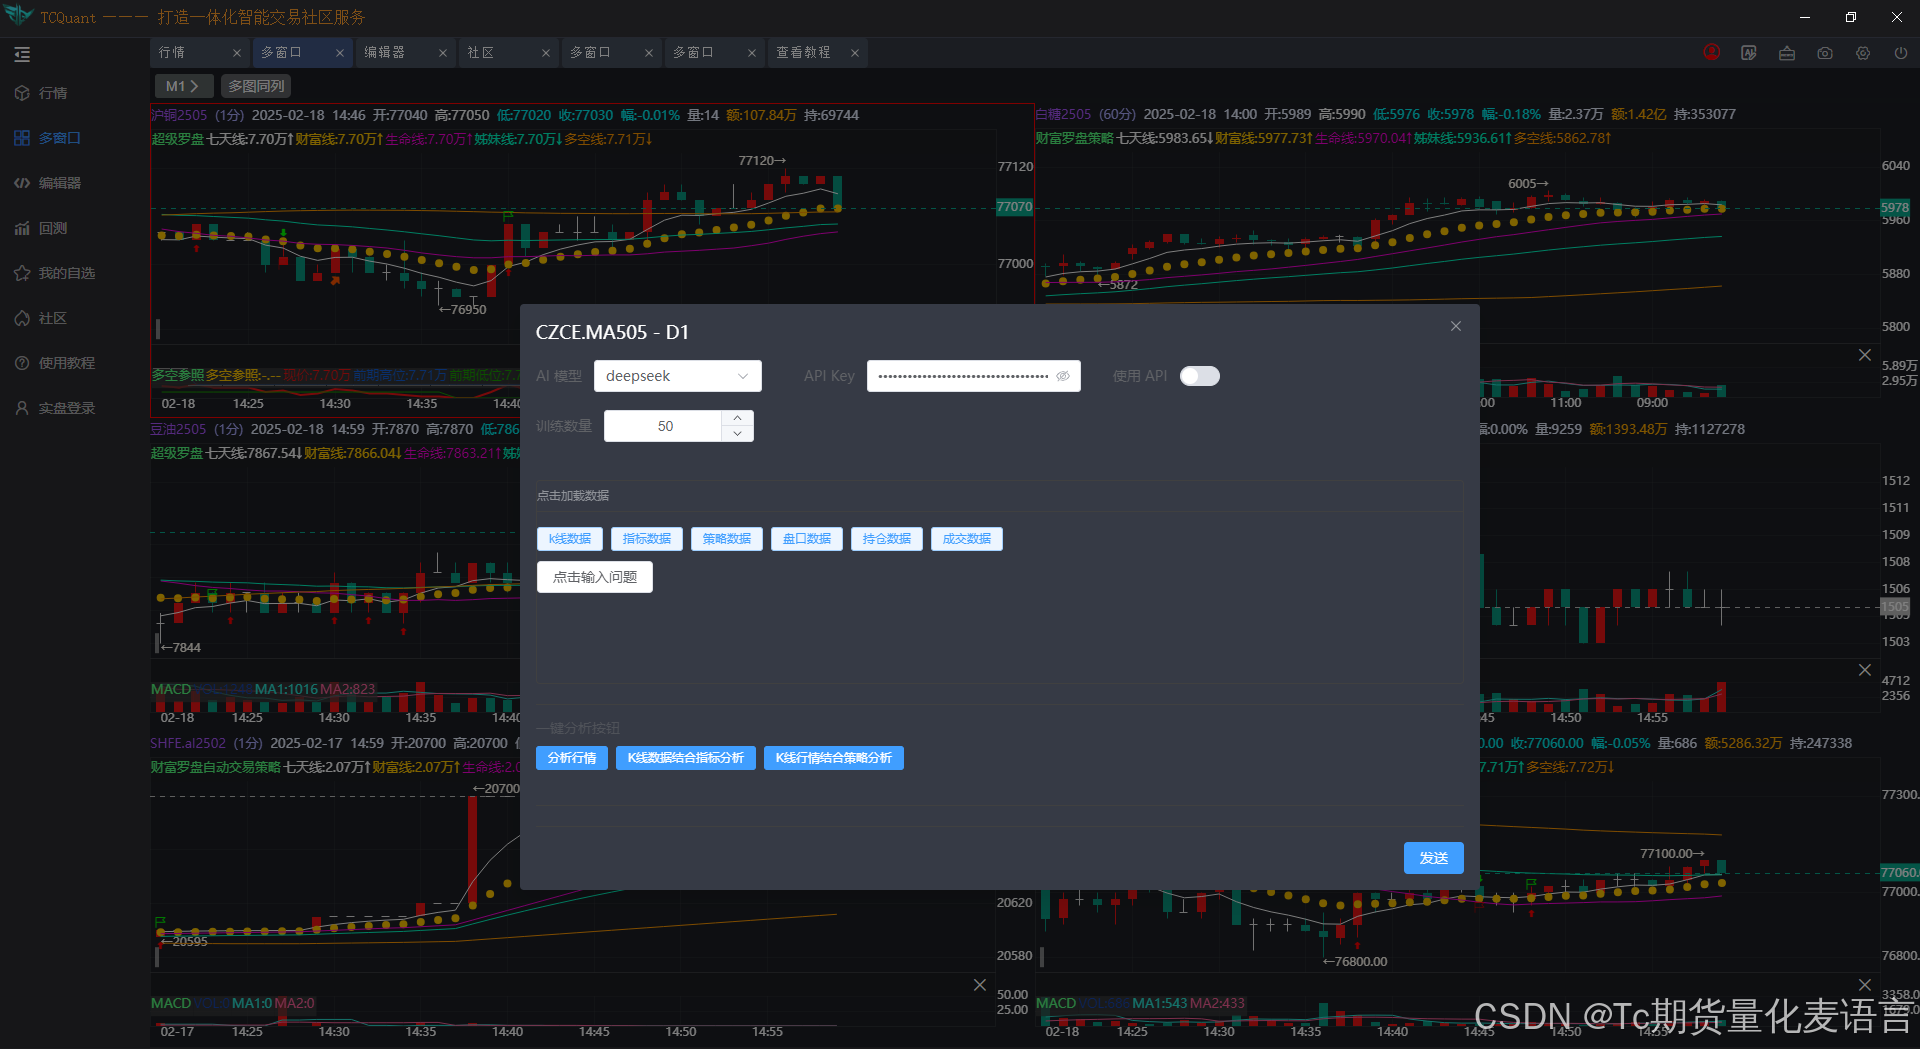The width and height of the screenshot is (1920, 1049).
Task: Close the 查看教程 tab
Action: [855, 53]
